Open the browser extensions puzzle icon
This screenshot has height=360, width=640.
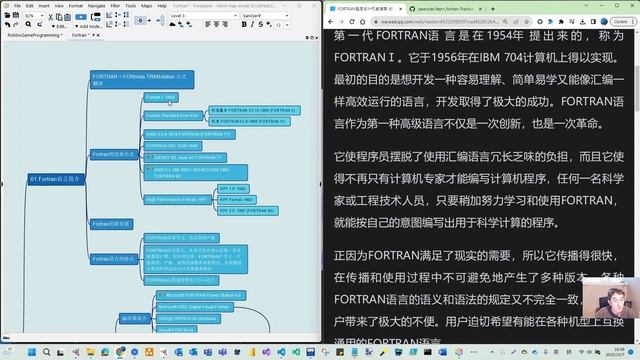click(x=561, y=22)
